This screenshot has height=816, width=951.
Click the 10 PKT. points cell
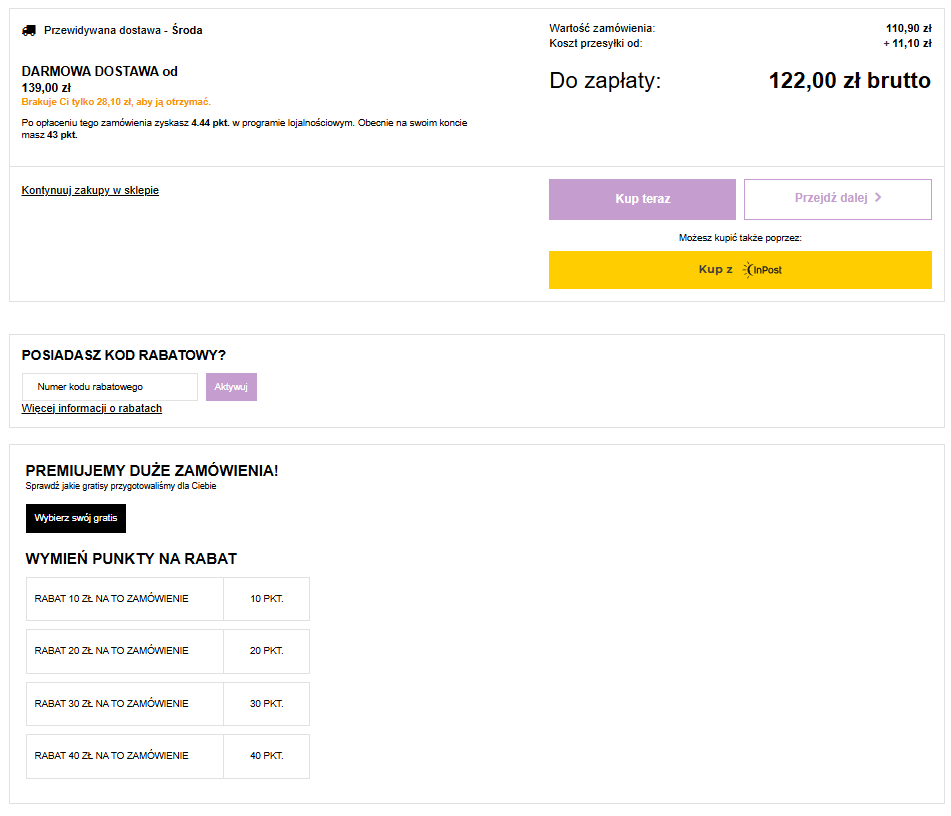click(x=267, y=599)
